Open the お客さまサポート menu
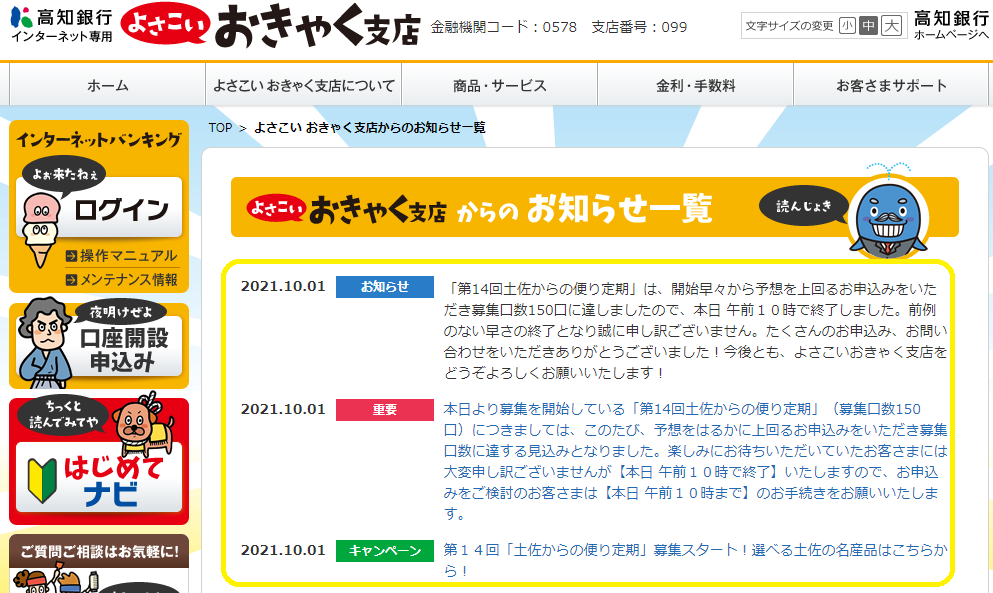993x593 pixels. point(891,85)
